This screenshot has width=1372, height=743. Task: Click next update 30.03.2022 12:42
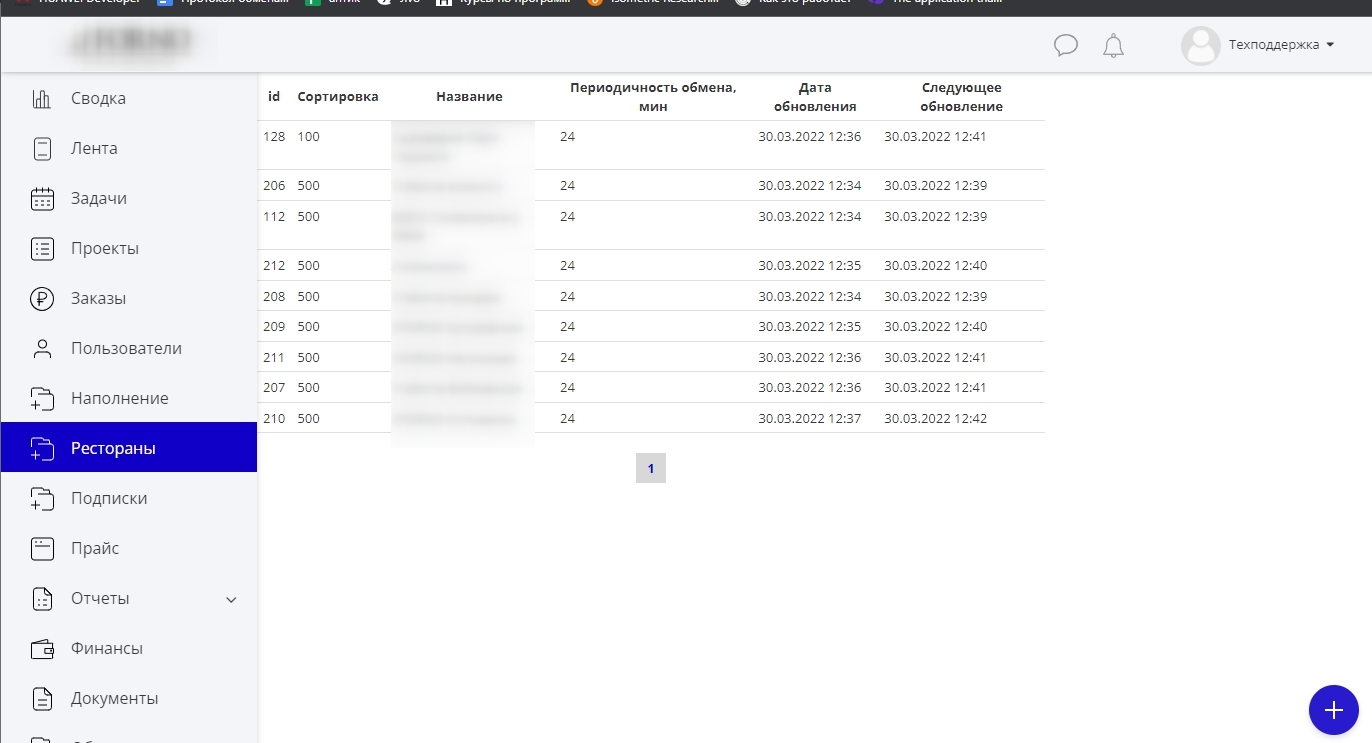[936, 418]
